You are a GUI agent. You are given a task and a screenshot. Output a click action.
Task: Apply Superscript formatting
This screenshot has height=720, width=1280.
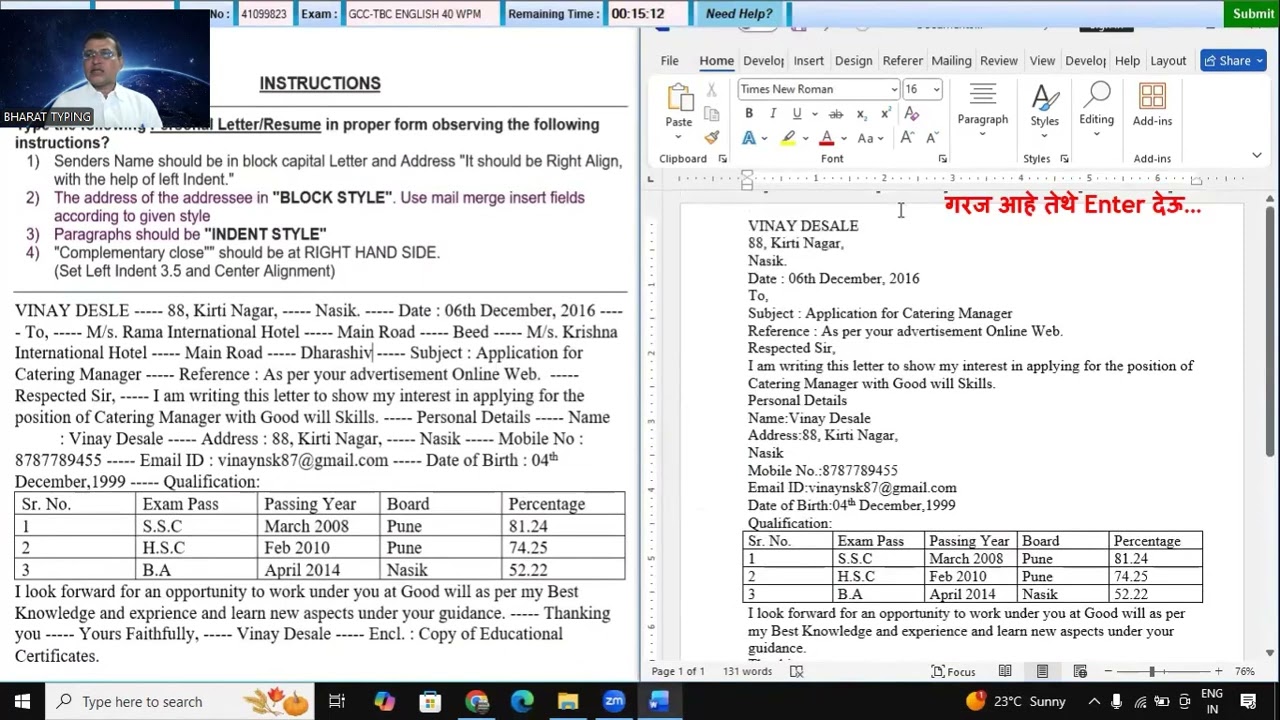[885, 114]
